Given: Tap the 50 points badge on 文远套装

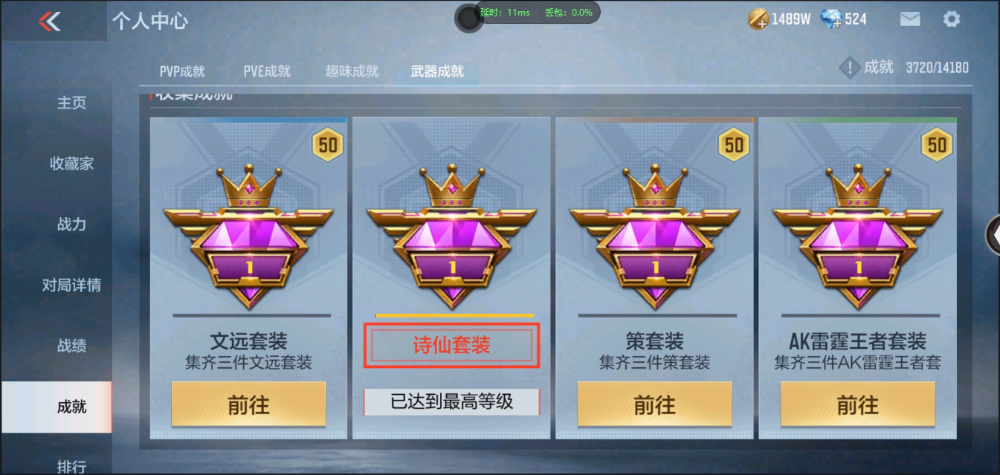Looking at the screenshot, I should [x=328, y=145].
